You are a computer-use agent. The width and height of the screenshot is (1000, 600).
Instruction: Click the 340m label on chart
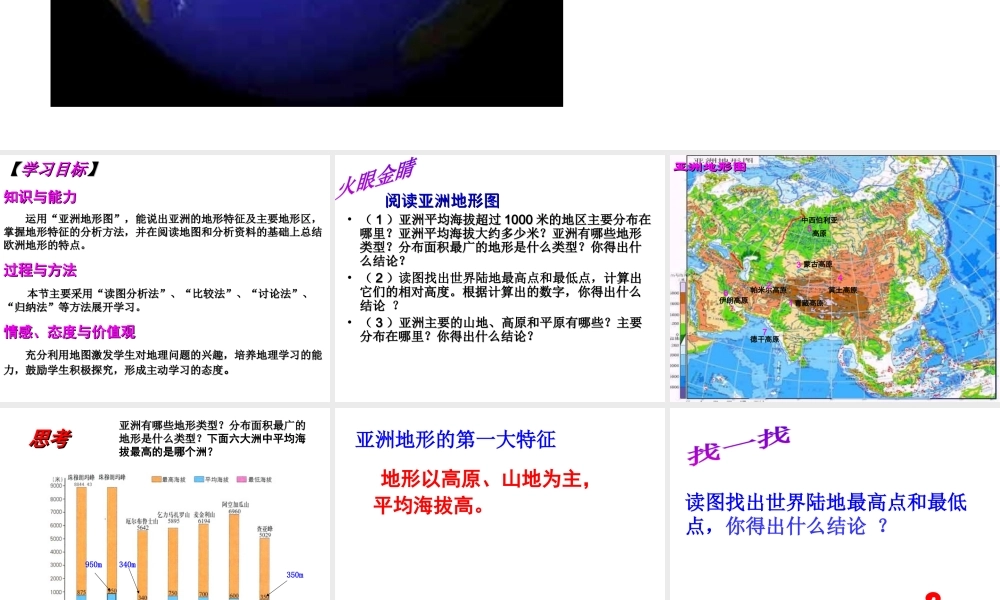point(127,565)
